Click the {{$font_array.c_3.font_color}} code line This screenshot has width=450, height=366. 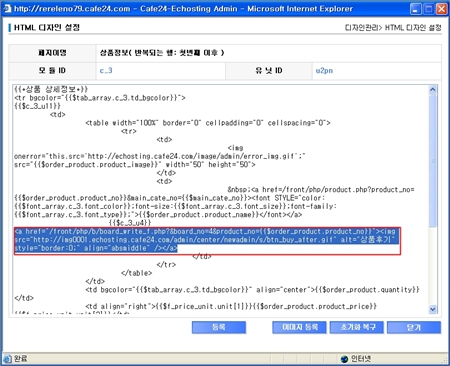pyautogui.click(x=175, y=206)
